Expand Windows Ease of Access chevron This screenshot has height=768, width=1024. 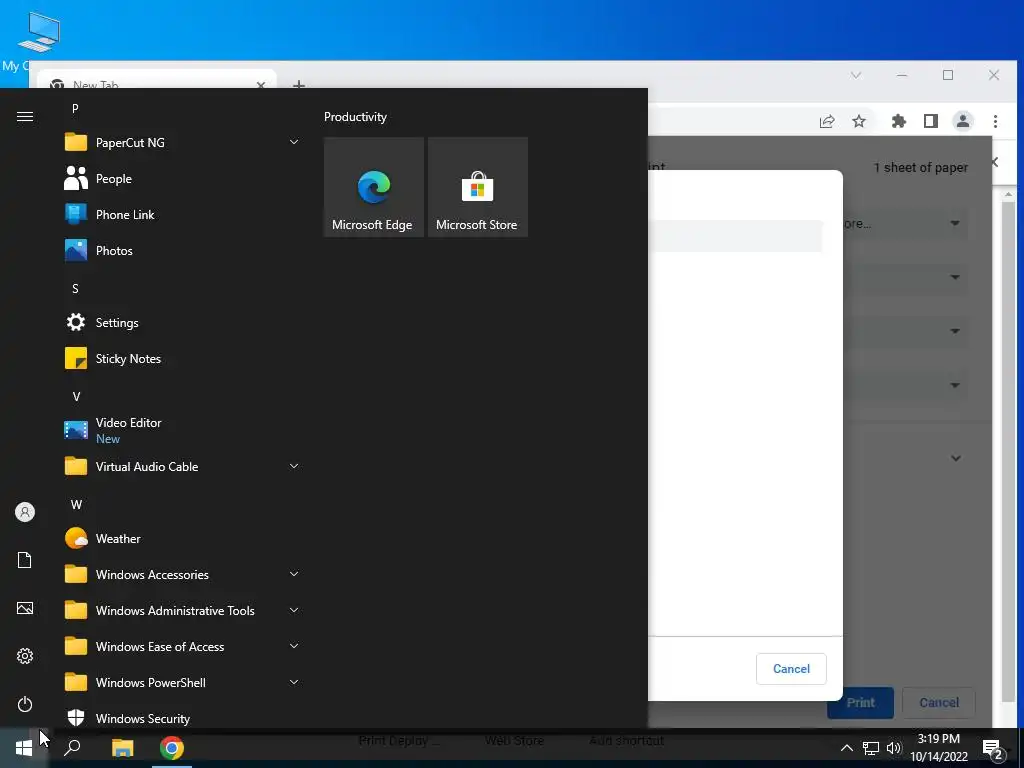click(294, 646)
